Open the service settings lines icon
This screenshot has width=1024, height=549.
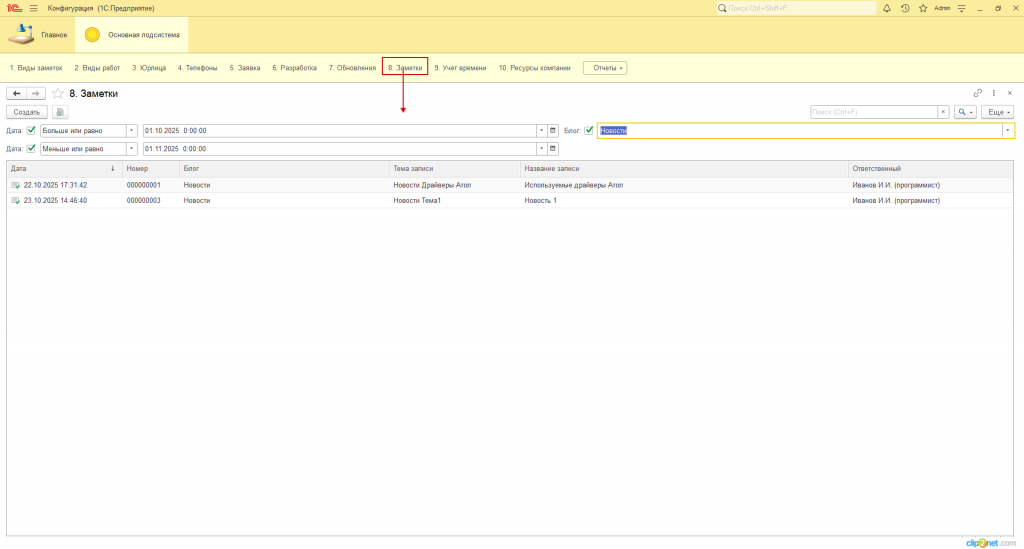[x=961, y=8]
